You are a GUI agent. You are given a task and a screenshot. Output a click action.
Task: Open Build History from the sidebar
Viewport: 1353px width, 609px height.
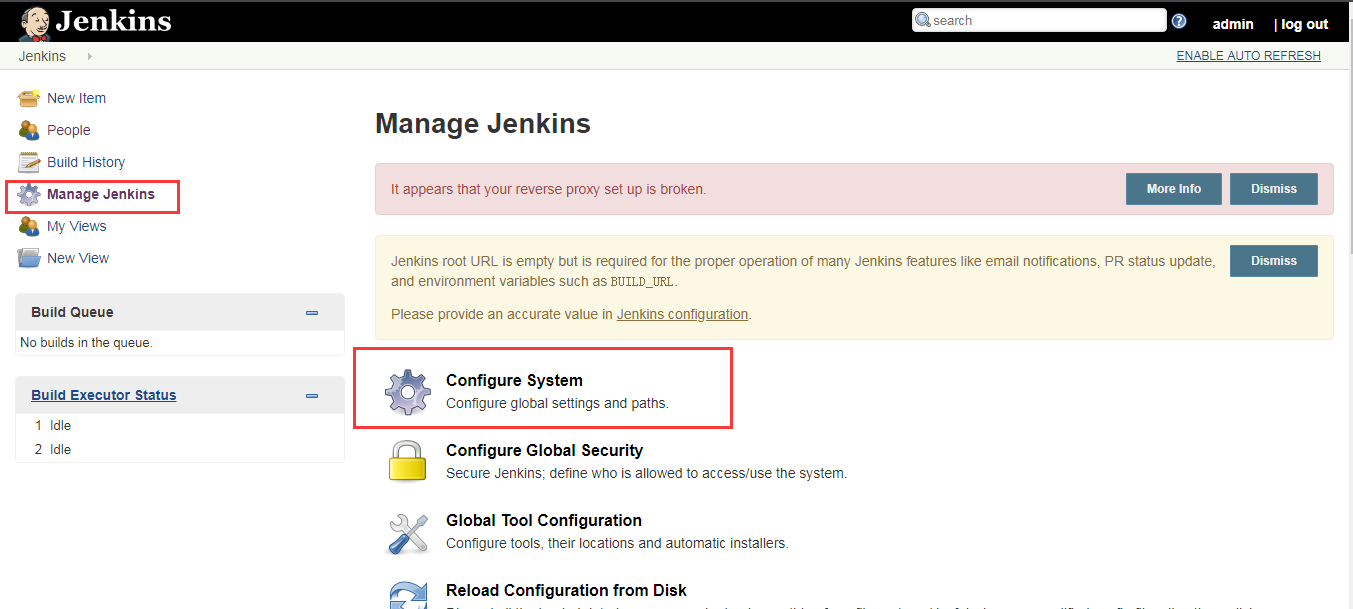(x=86, y=162)
